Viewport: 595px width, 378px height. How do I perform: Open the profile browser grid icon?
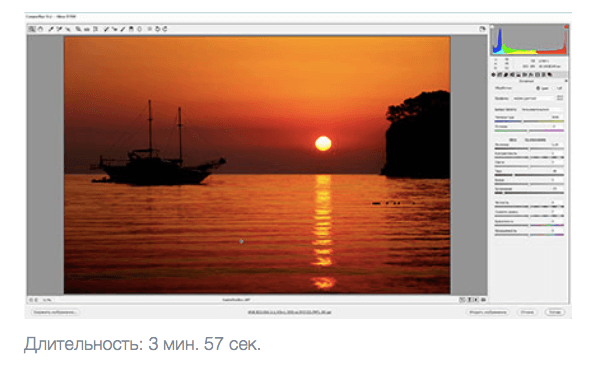(x=560, y=98)
